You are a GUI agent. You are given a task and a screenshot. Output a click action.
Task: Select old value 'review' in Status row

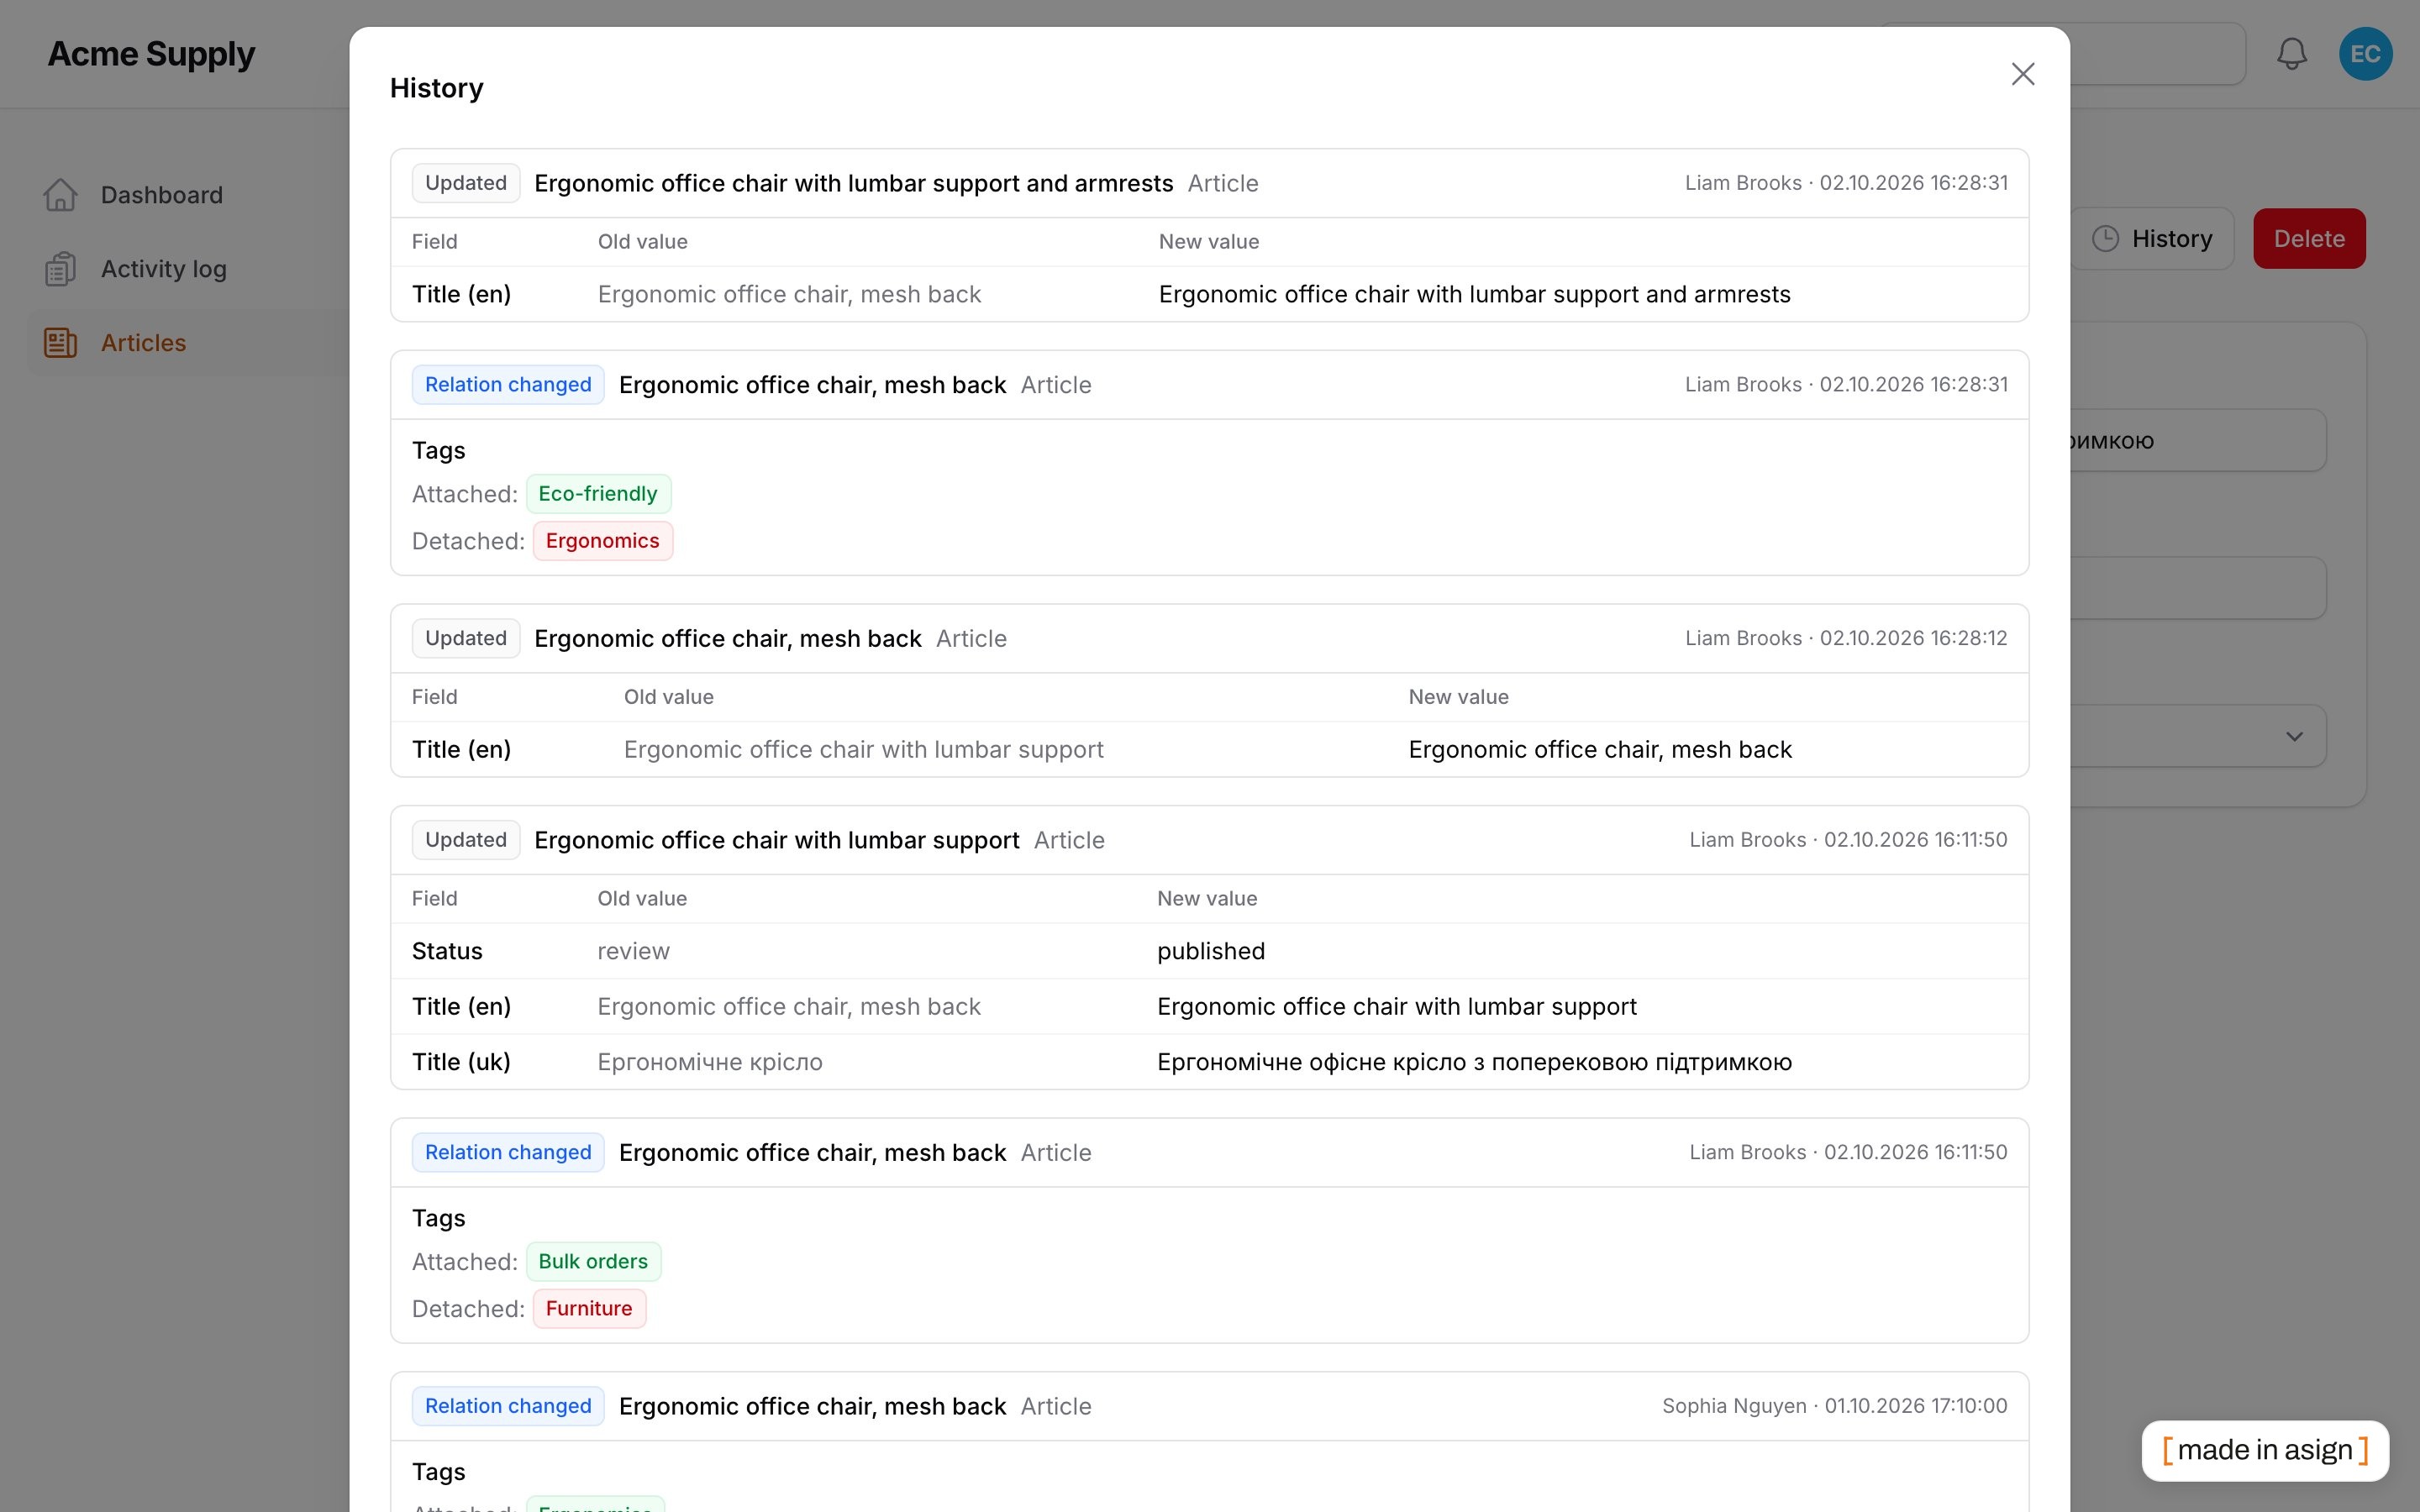(633, 951)
